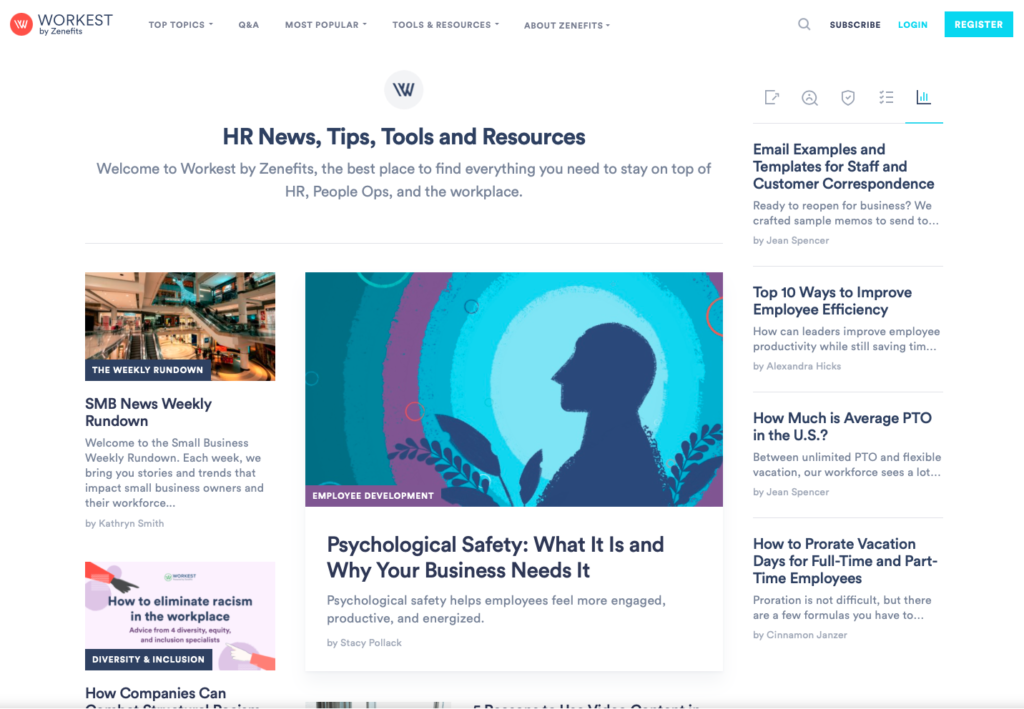Click the Diversity & Inclusion category label
Viewport: 1024px width, 709px height.
(148, 660)
